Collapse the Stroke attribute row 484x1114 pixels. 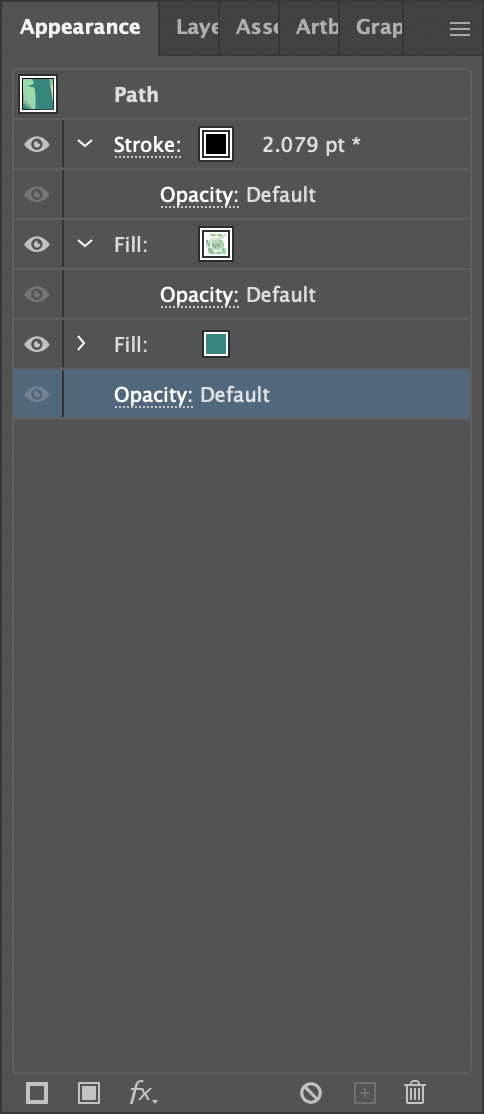85,144
